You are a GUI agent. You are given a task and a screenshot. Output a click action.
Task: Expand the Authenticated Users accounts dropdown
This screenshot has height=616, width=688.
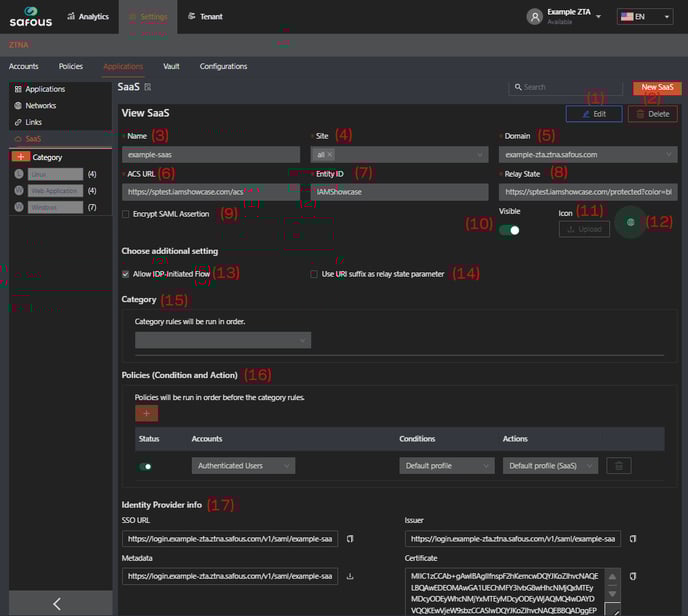244,466
